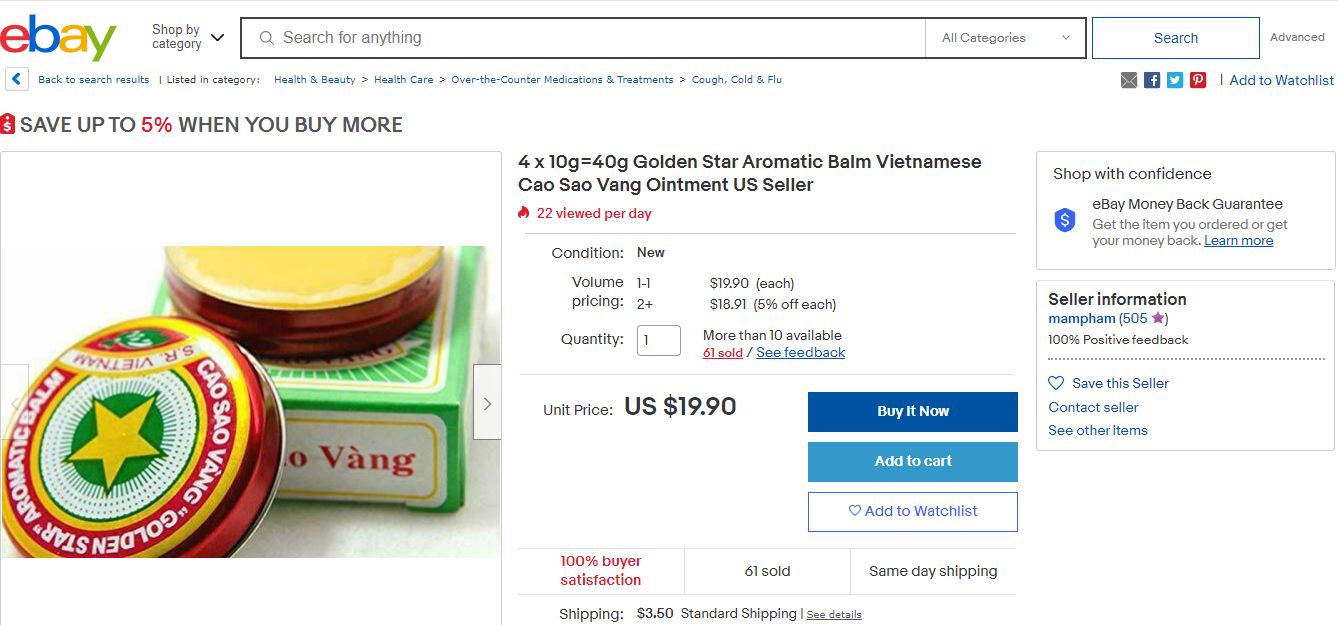Click the back arrow icon
Viewport: 1338px width, 625px height.
16,79
